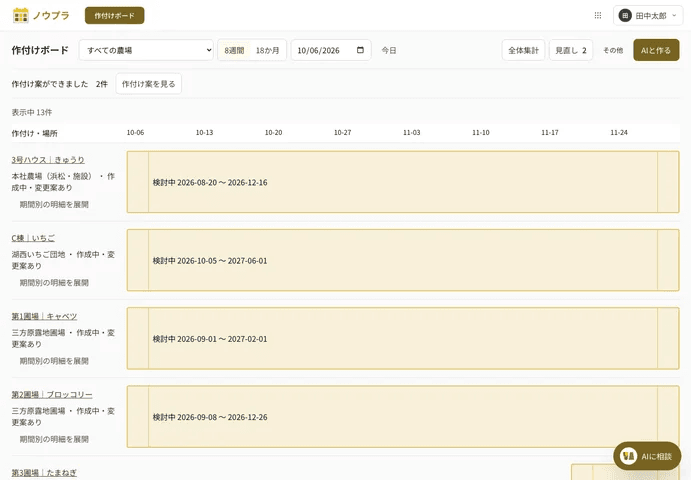This screenshot has height=480, width=691.
Task: Click the 11-10 week header
Action: (x=481, y=132)
